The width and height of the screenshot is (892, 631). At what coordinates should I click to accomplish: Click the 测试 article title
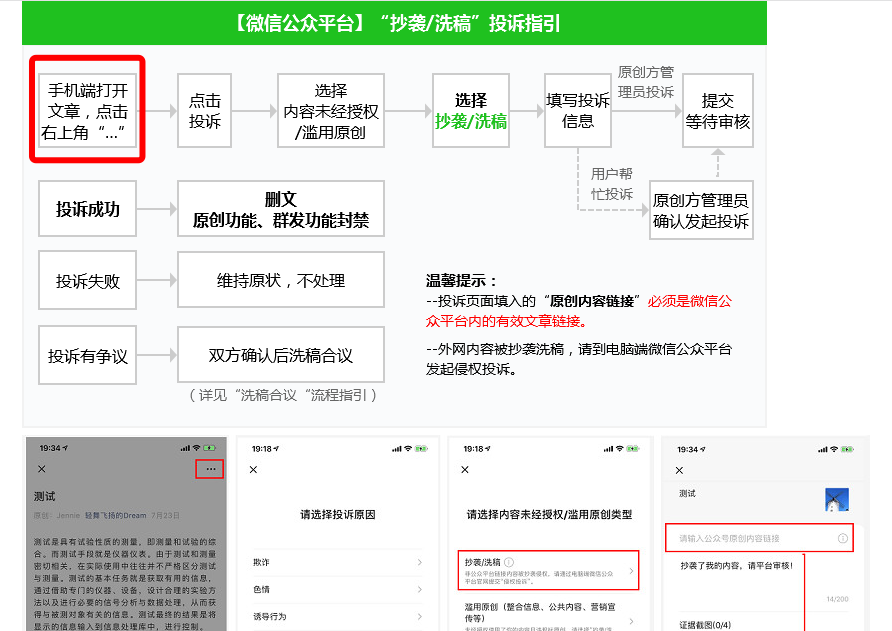click(x=44, y=496)
